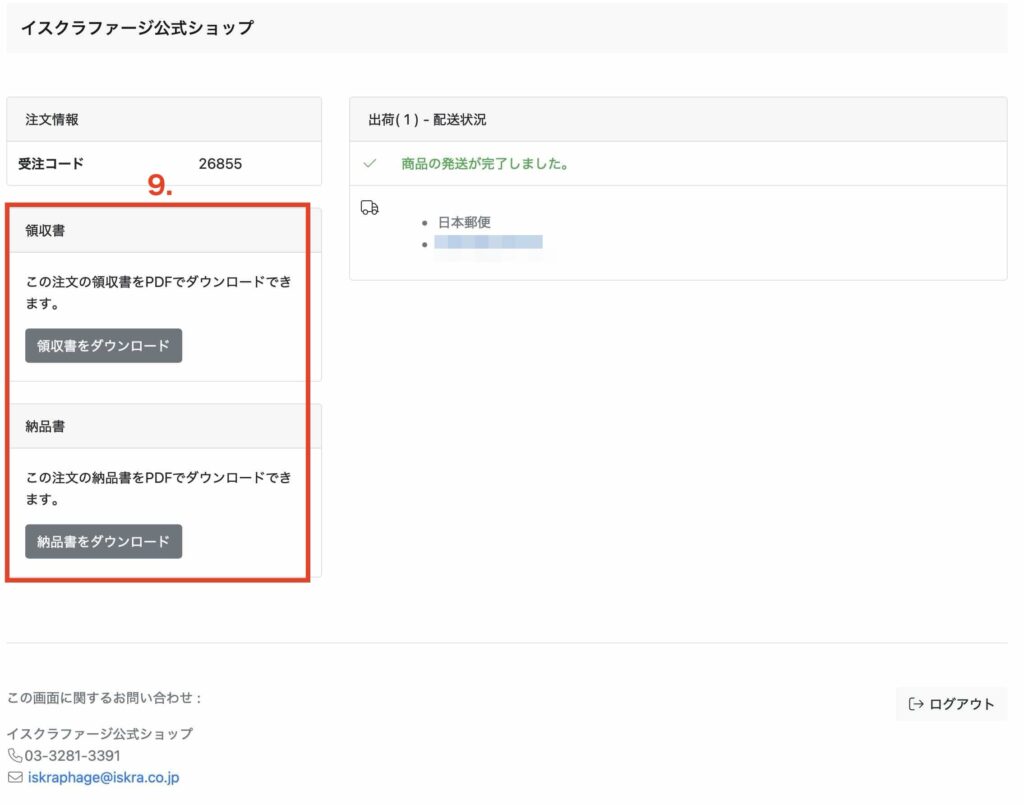The image size is (1024, 805).
Task: Click the logout arrow icon
Action: tap(916, 704)
